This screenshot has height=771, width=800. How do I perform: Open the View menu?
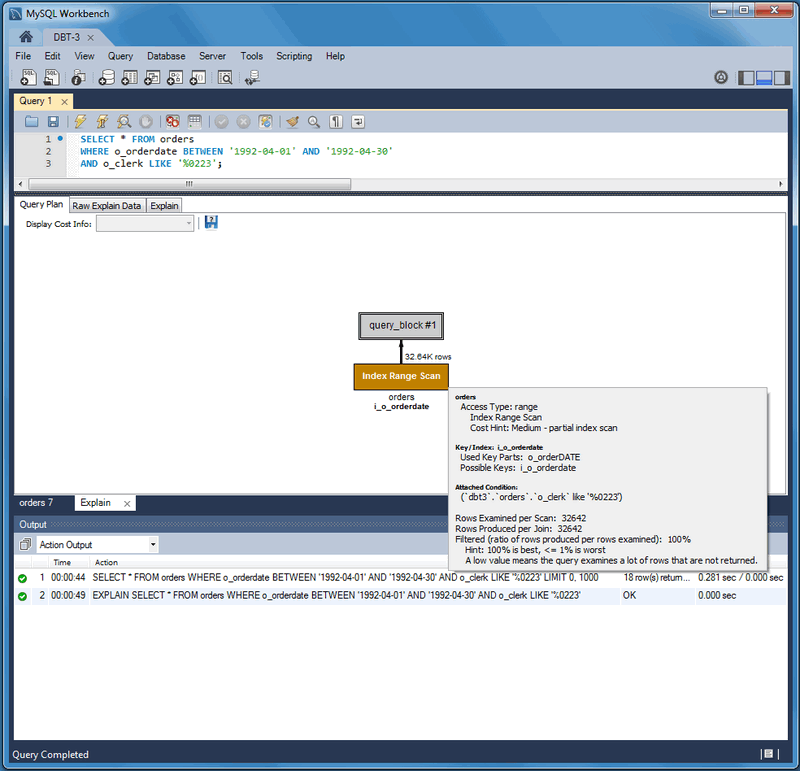[84, 56]
